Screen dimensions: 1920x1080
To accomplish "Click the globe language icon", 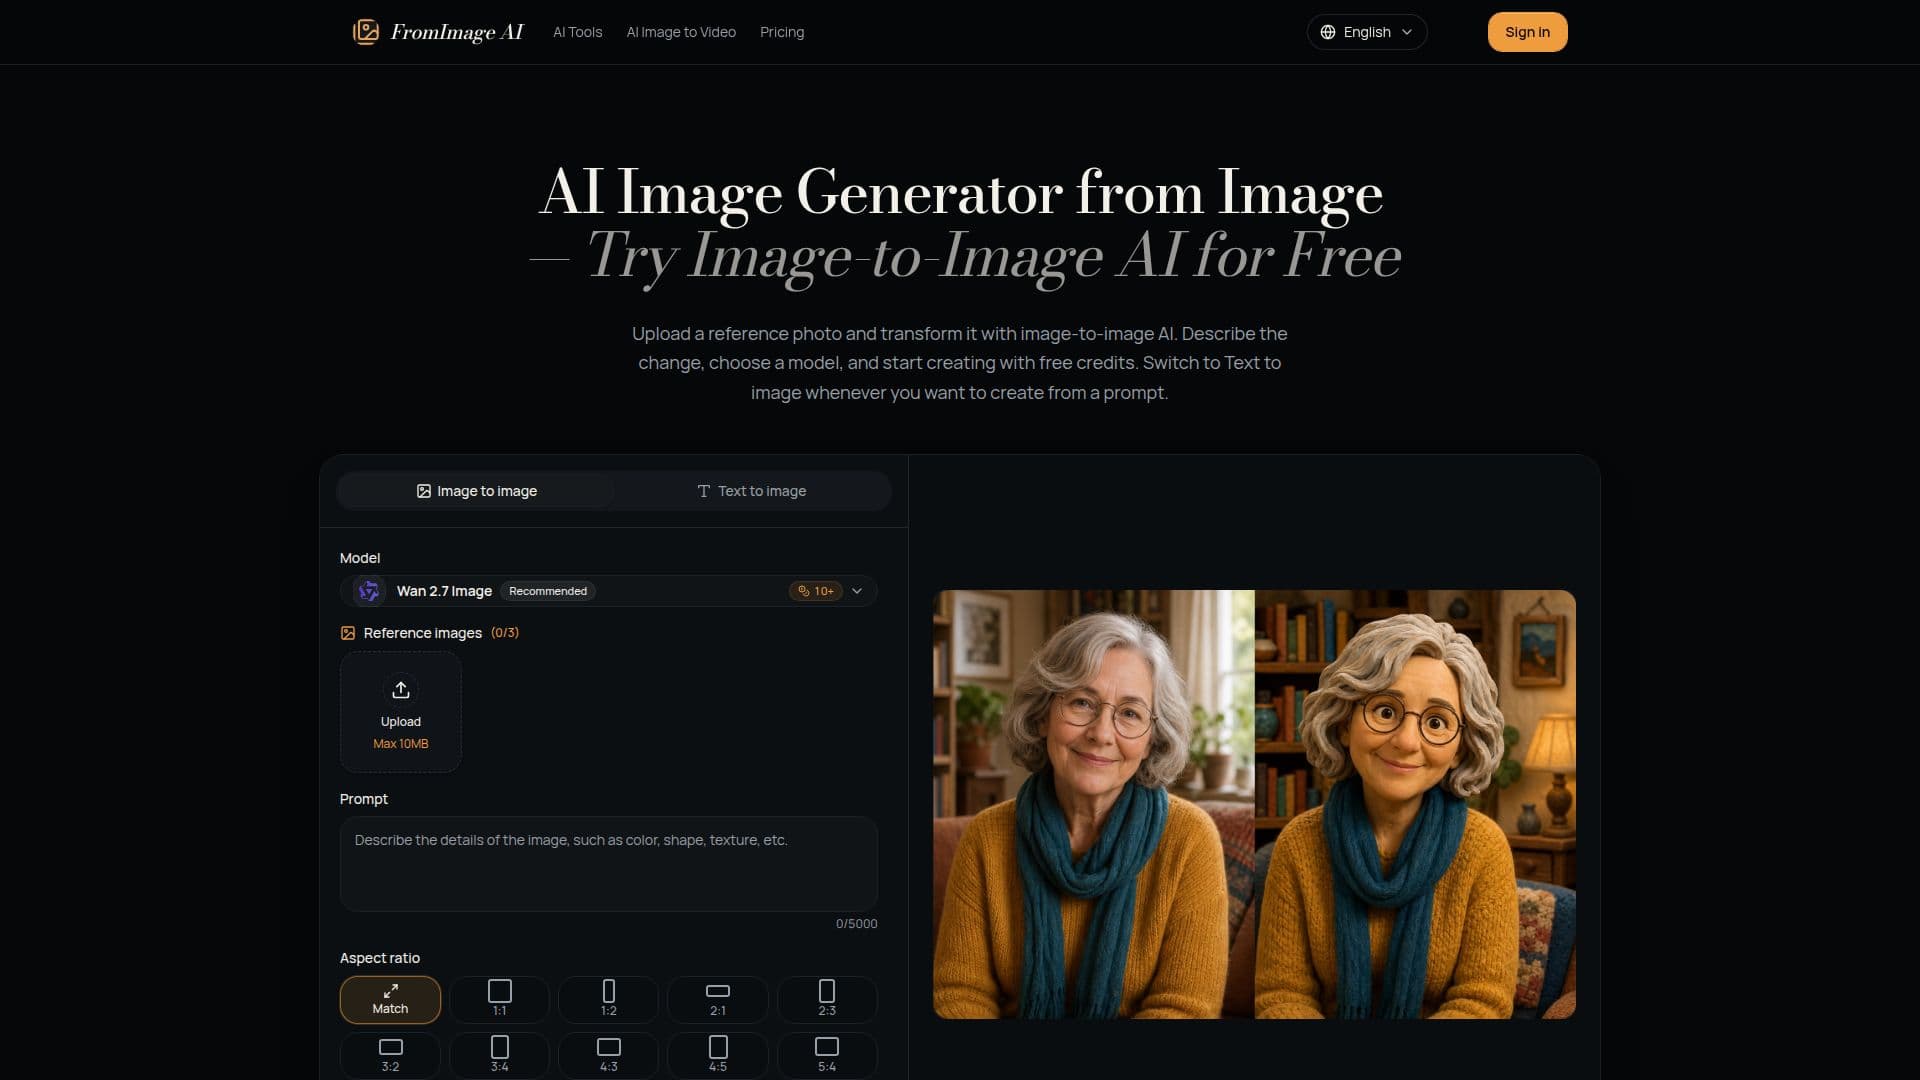I will coord(1328,32).
